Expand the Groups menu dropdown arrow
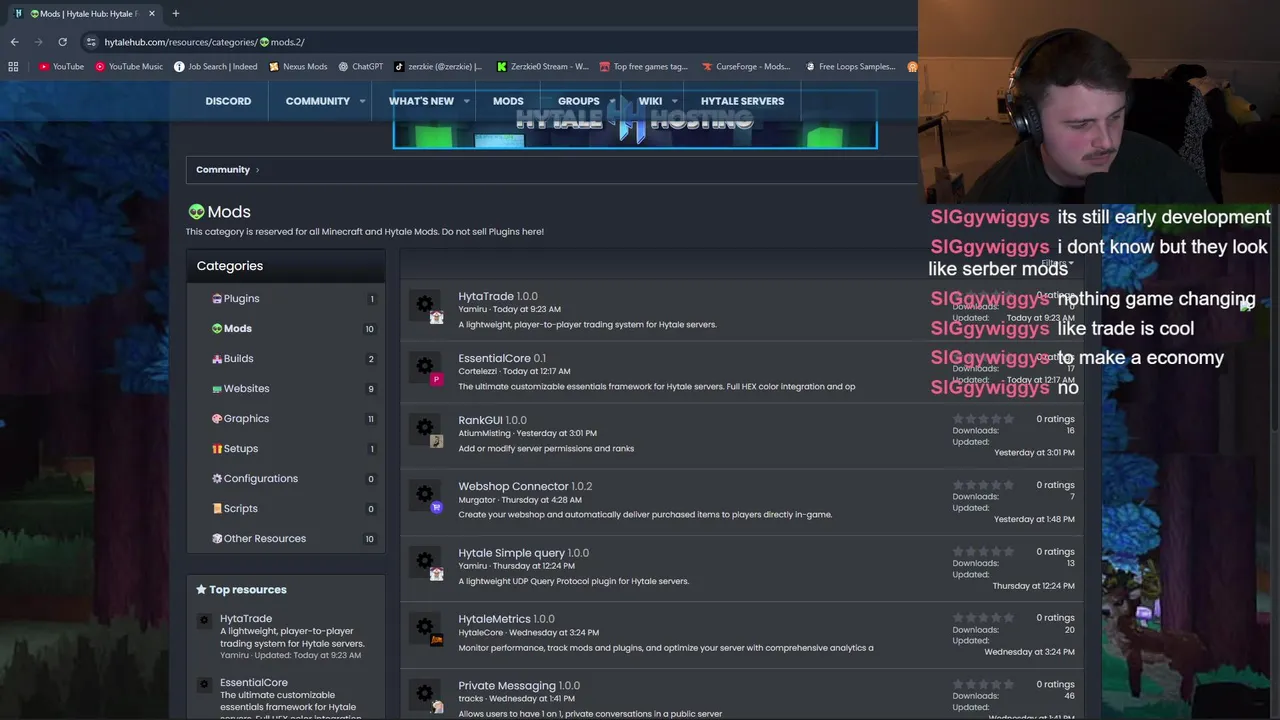1280x720 pixels. (x=612, y=101)
